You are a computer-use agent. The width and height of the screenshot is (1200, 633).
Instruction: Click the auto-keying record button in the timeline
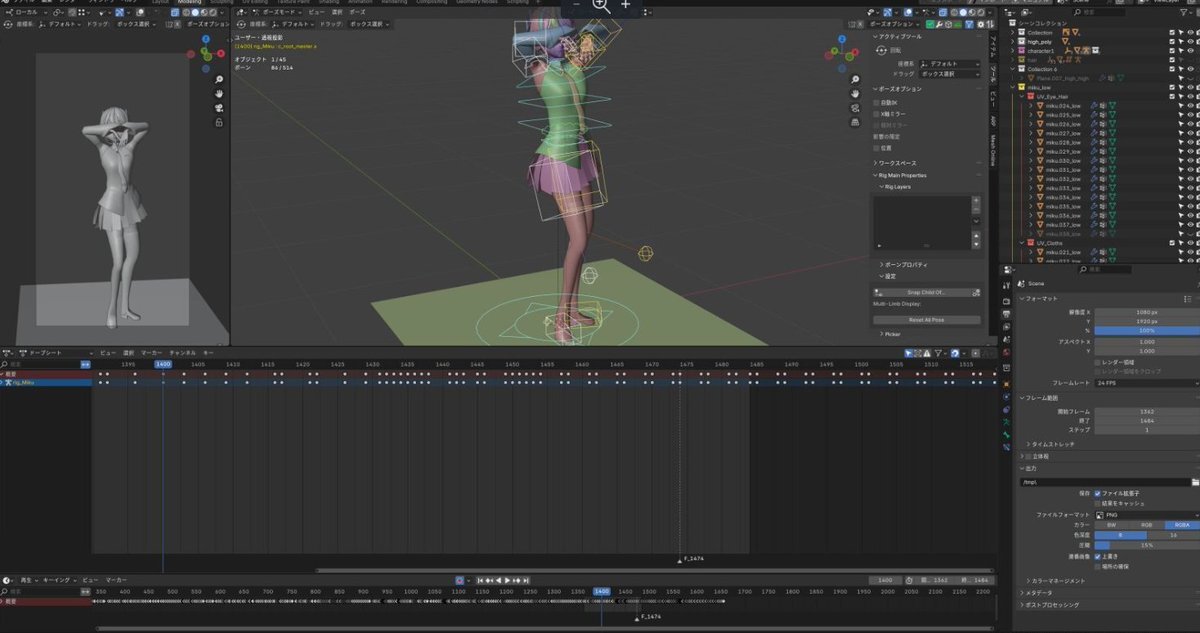[x=460, y=580]
